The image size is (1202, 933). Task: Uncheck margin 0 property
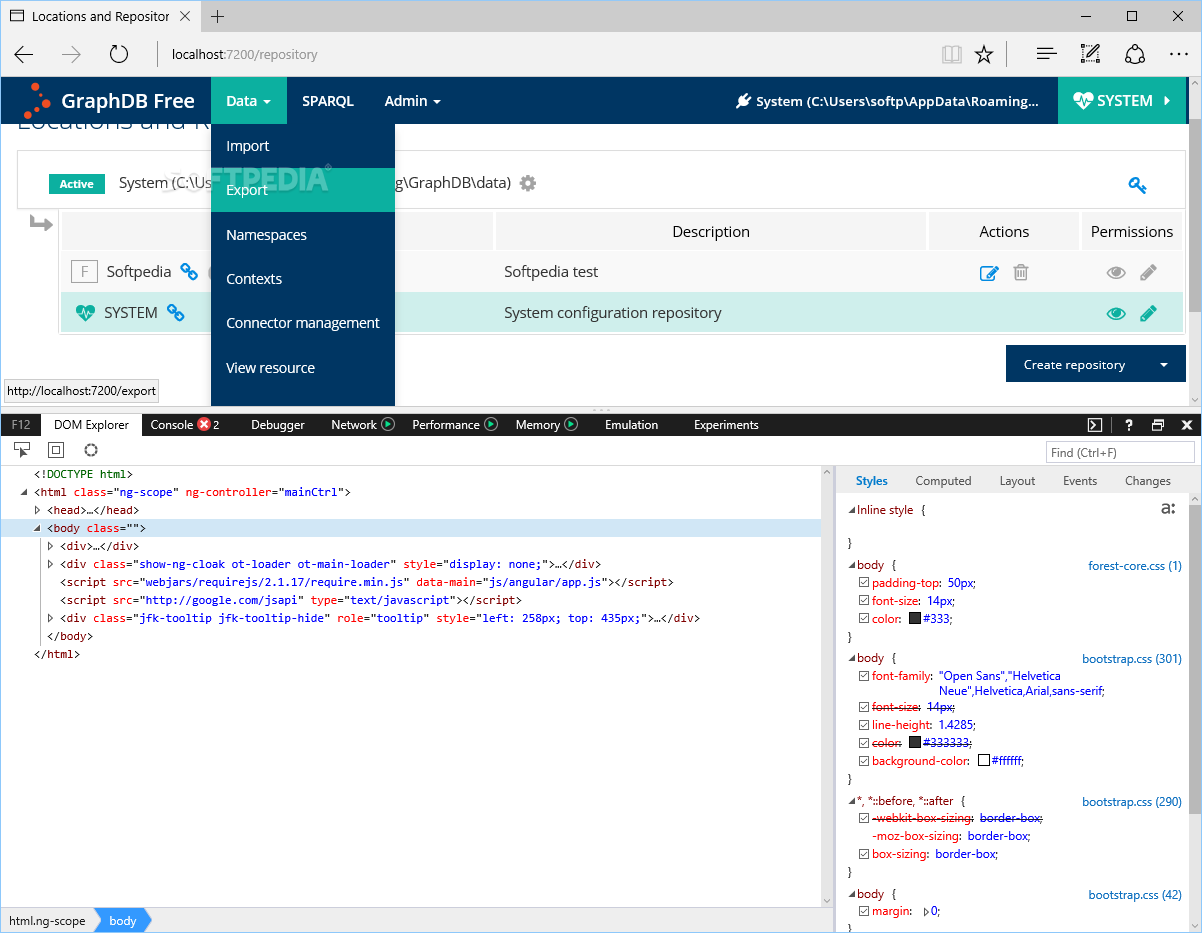[x=864, y=911]
